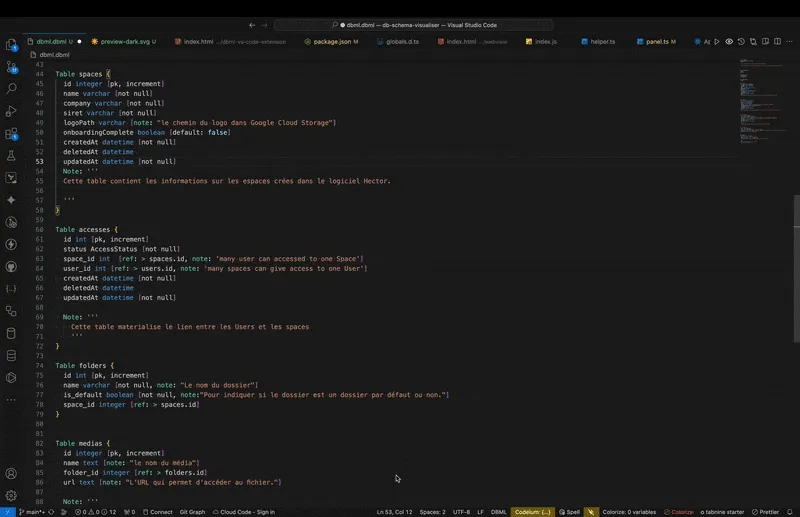This screenshot has height=517, width=800.
Task: Click Git Graph in status bar
Action: [190, 511]
